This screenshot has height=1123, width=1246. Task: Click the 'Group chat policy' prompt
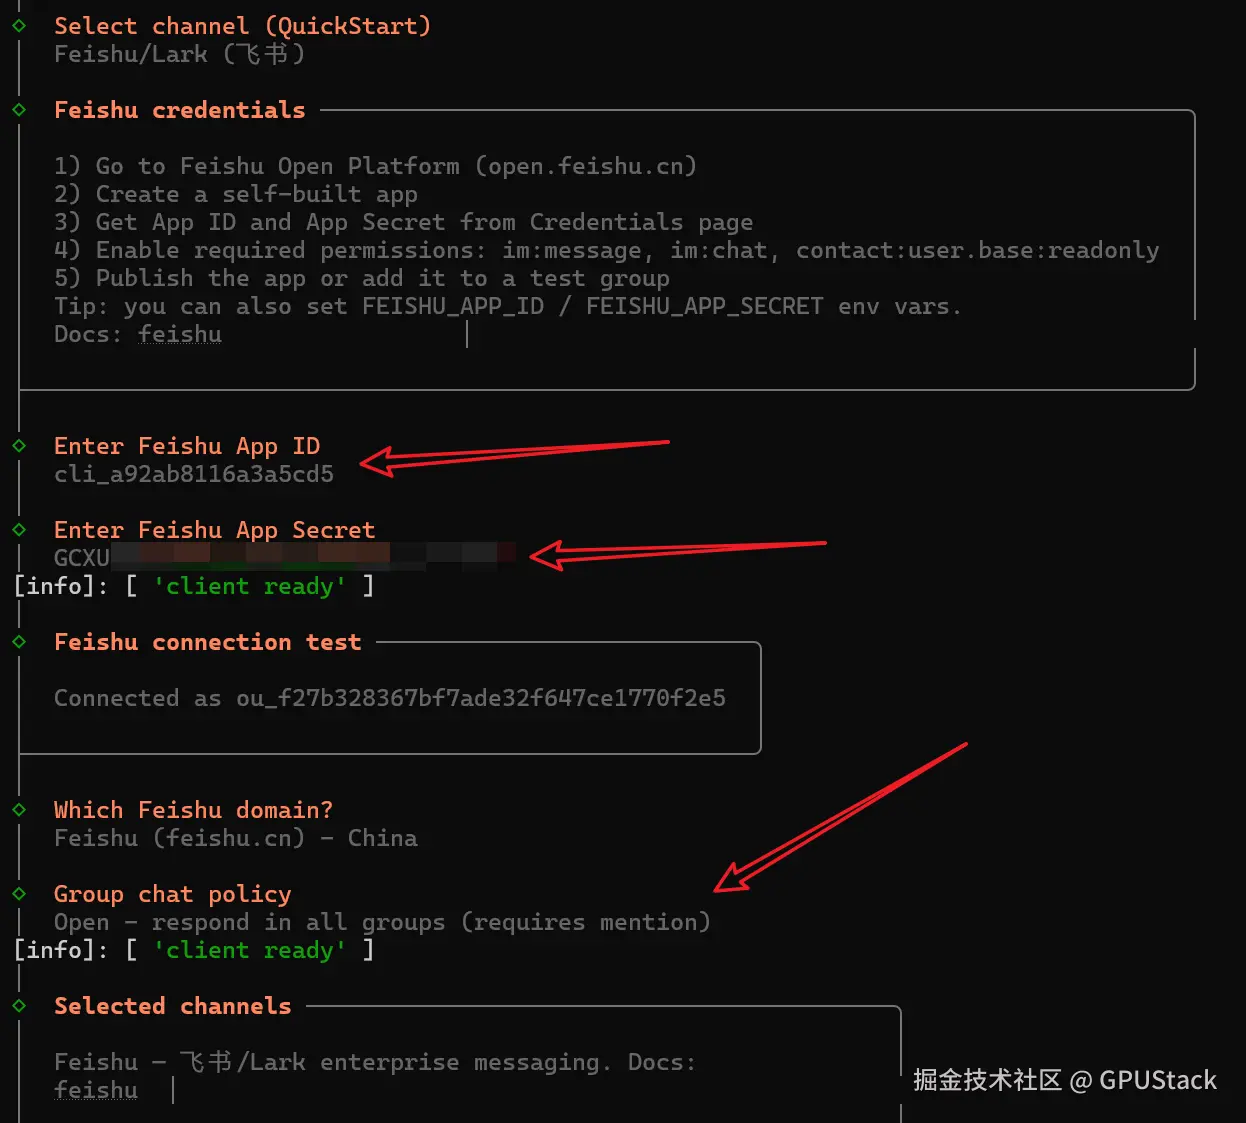pyautogui.click(x=173, y=894)
